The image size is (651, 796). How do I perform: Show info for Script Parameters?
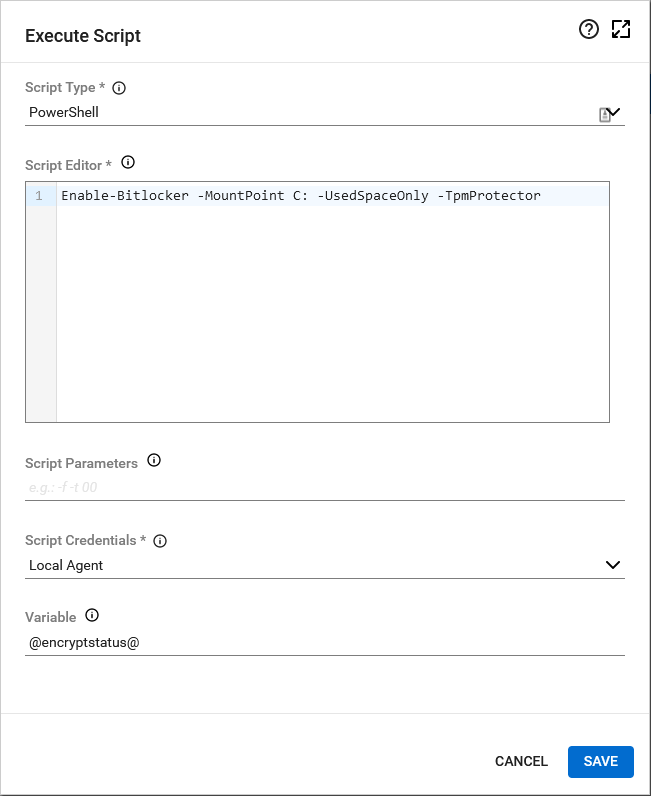(x=154, y=461)
